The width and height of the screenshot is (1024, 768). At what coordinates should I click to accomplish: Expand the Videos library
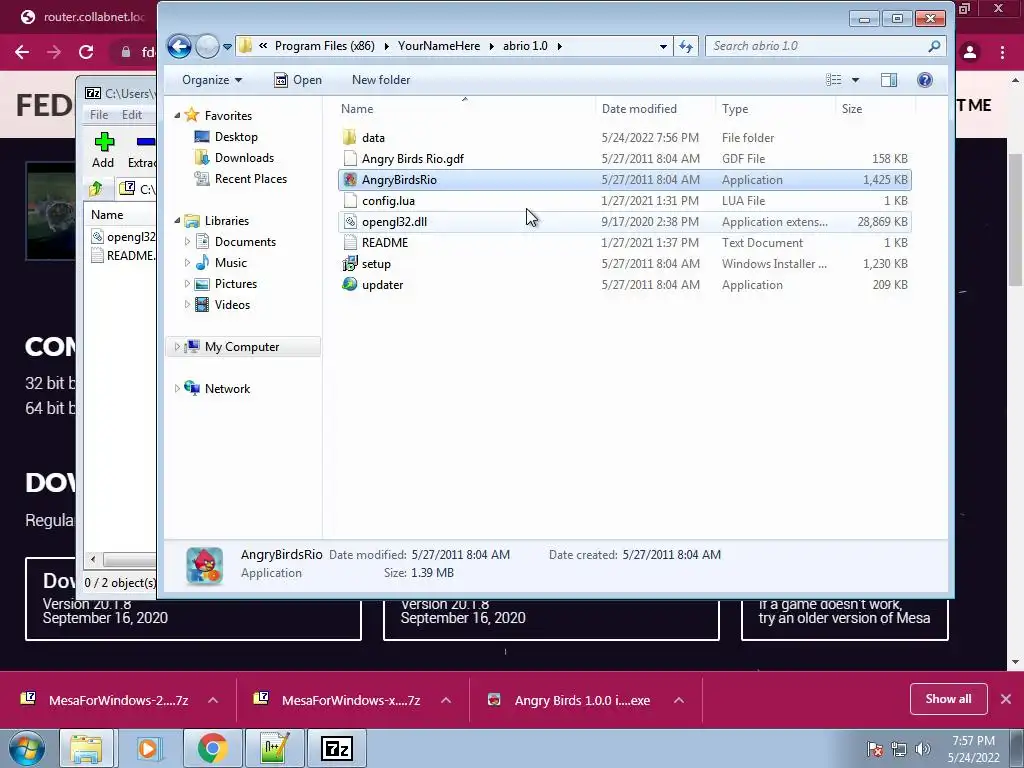pos(187,304)
